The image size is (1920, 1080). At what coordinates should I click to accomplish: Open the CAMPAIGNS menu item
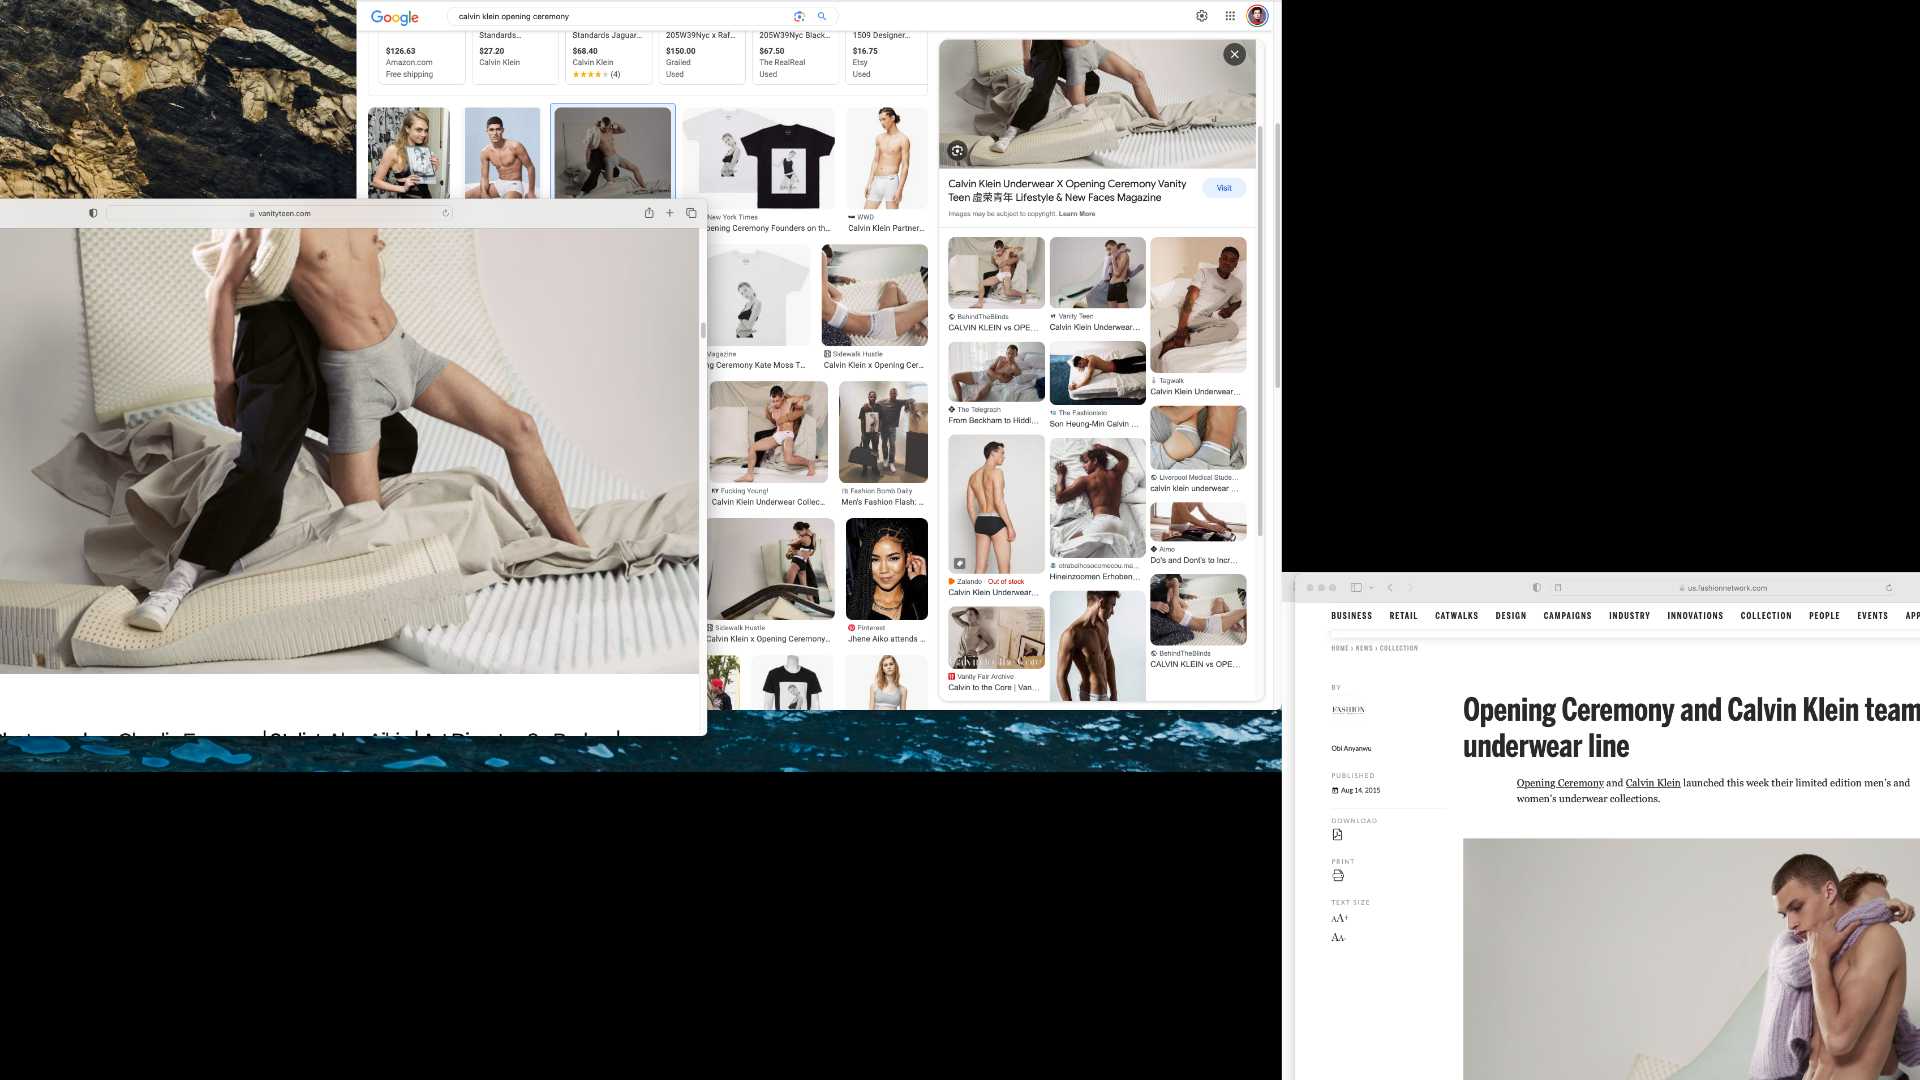(1567, 616)
